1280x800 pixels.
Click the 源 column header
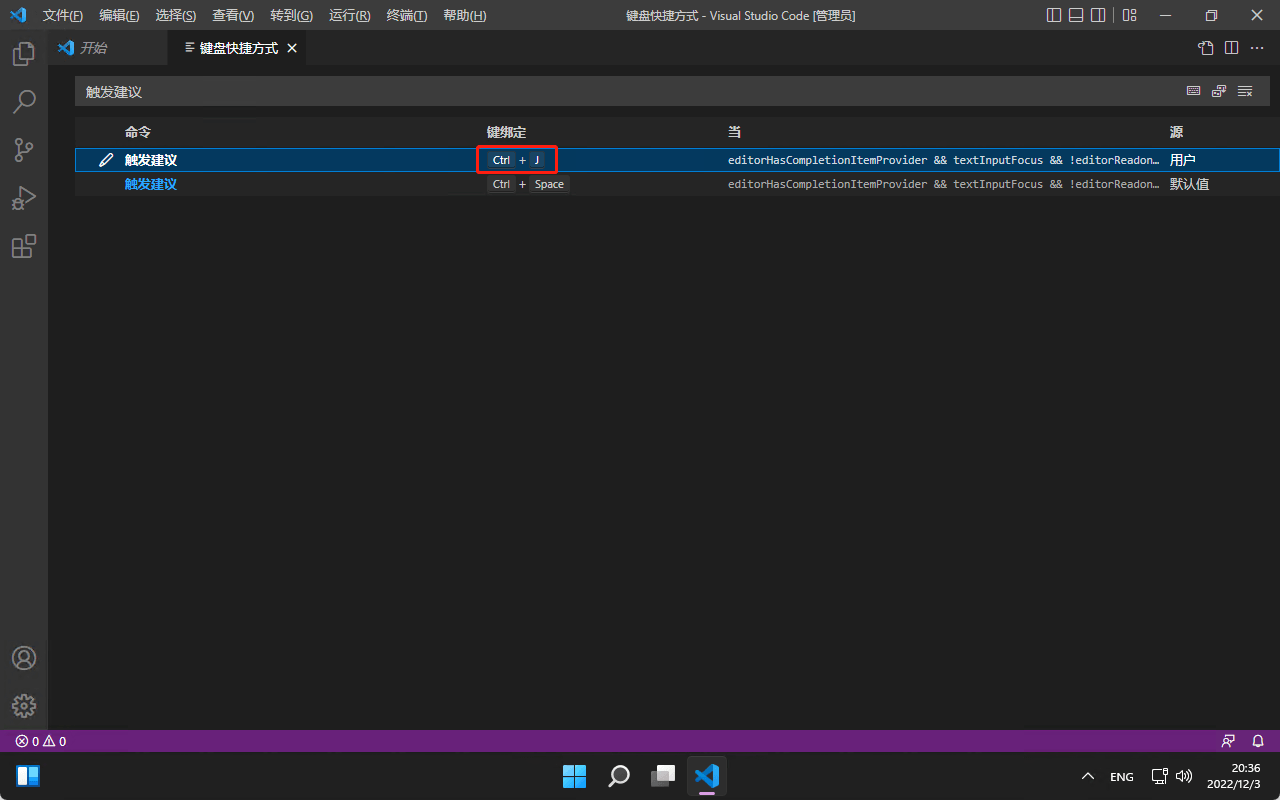[1176, 132]
